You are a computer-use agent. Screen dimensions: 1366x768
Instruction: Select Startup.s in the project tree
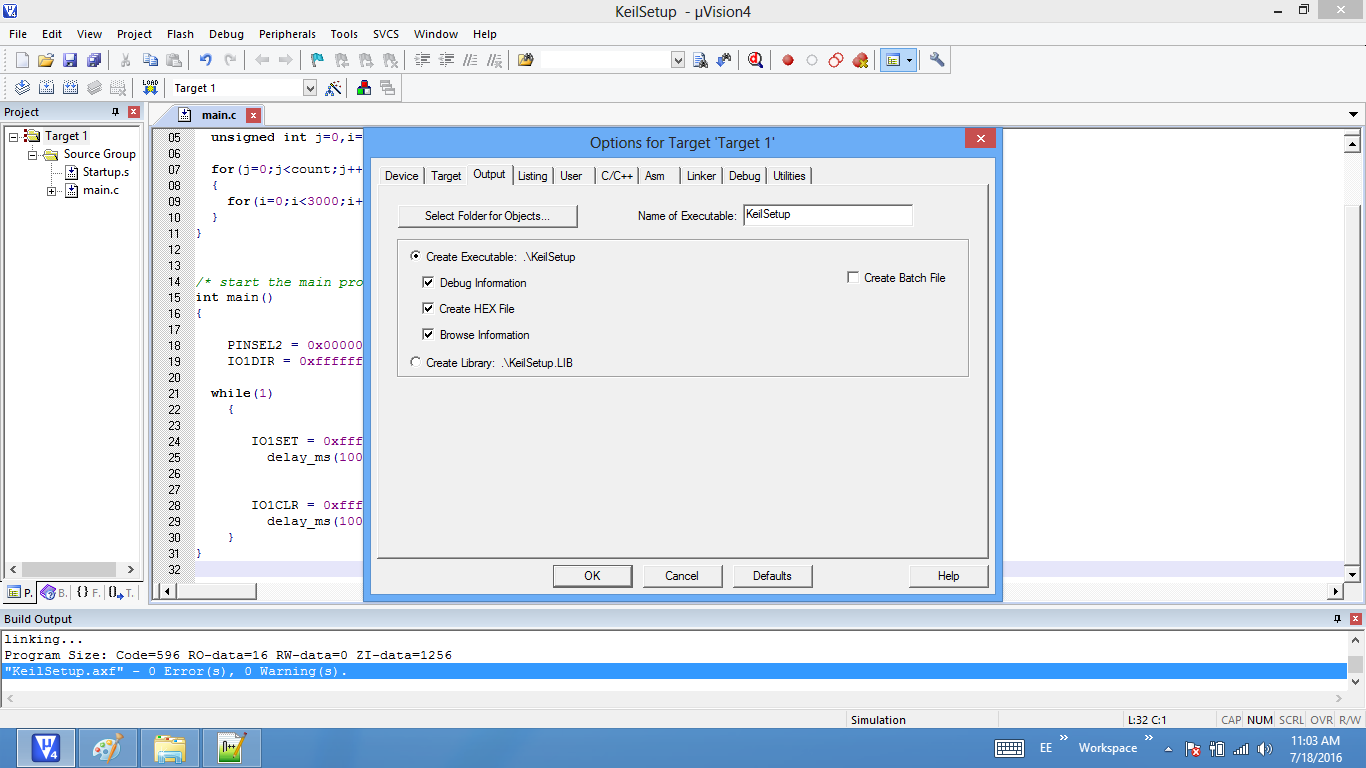[x=105, y=172]
